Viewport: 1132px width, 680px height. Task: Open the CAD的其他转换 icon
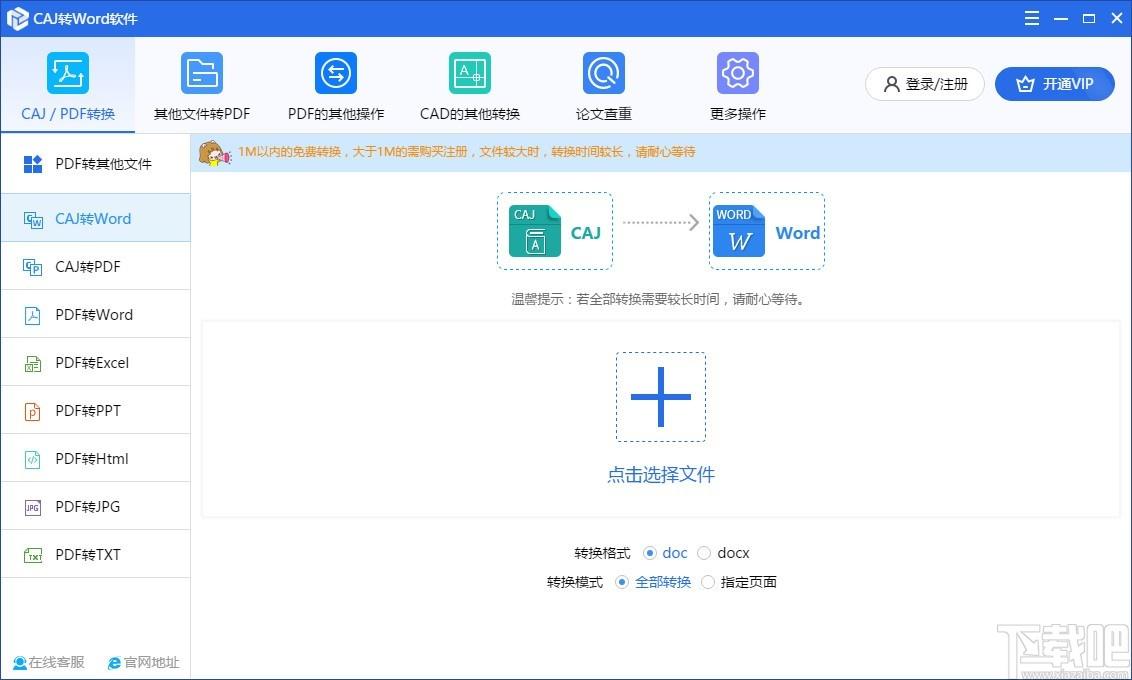point(470,73)
